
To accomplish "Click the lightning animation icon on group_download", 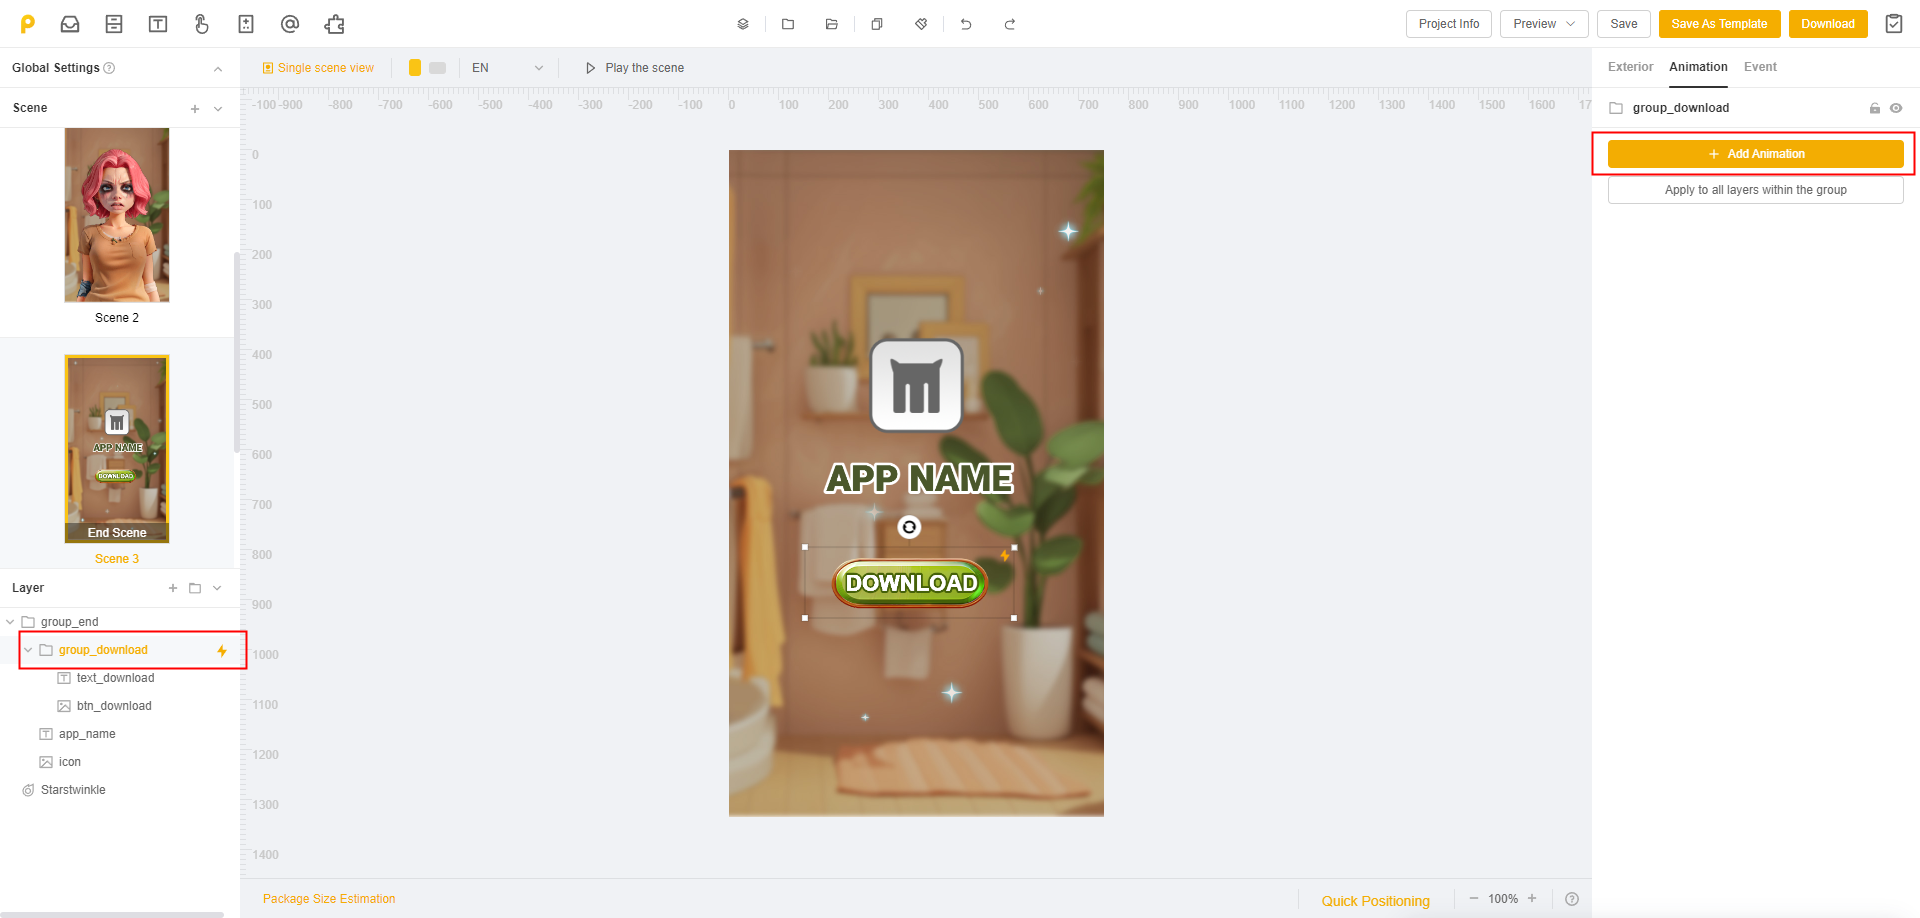I will pyautogui.click(x=222, y=651).
